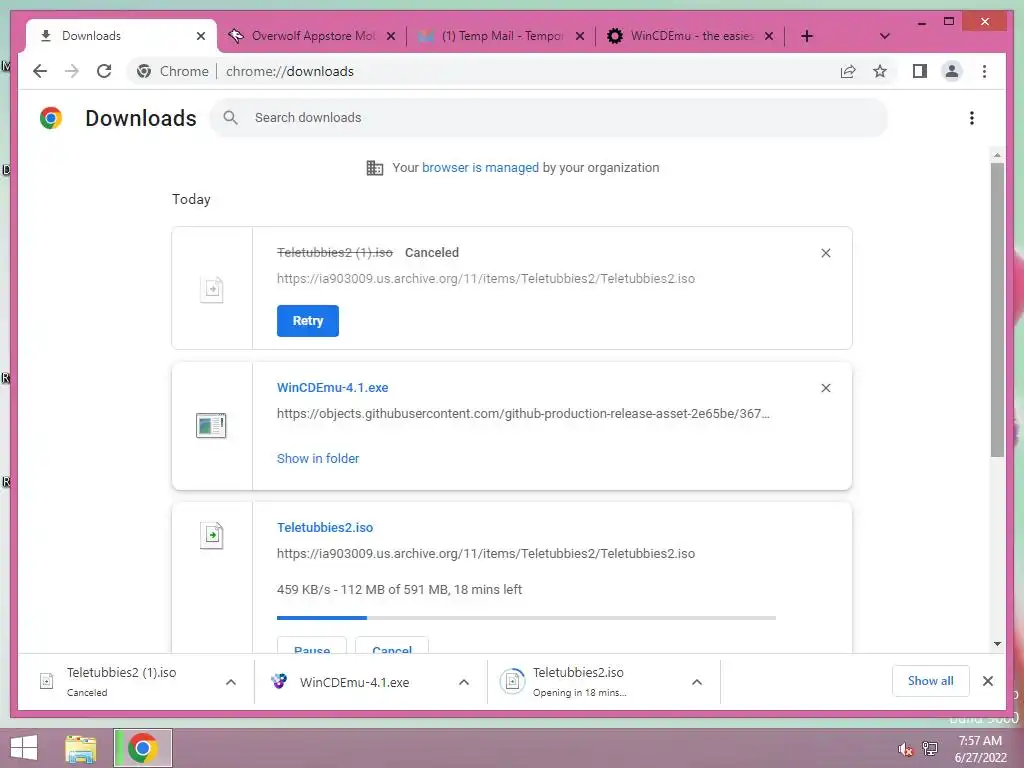
Task: Click the Teletubbies2.iso download progress bar
Action: point(526,617)
